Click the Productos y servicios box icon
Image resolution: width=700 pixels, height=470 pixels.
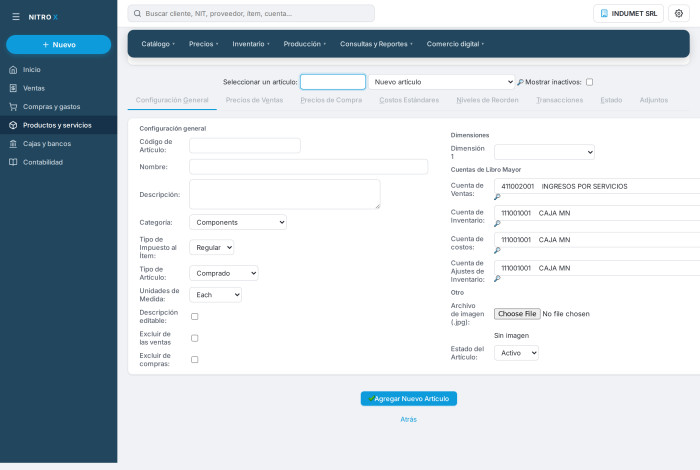pyautogui.click(x=13, y=125)
